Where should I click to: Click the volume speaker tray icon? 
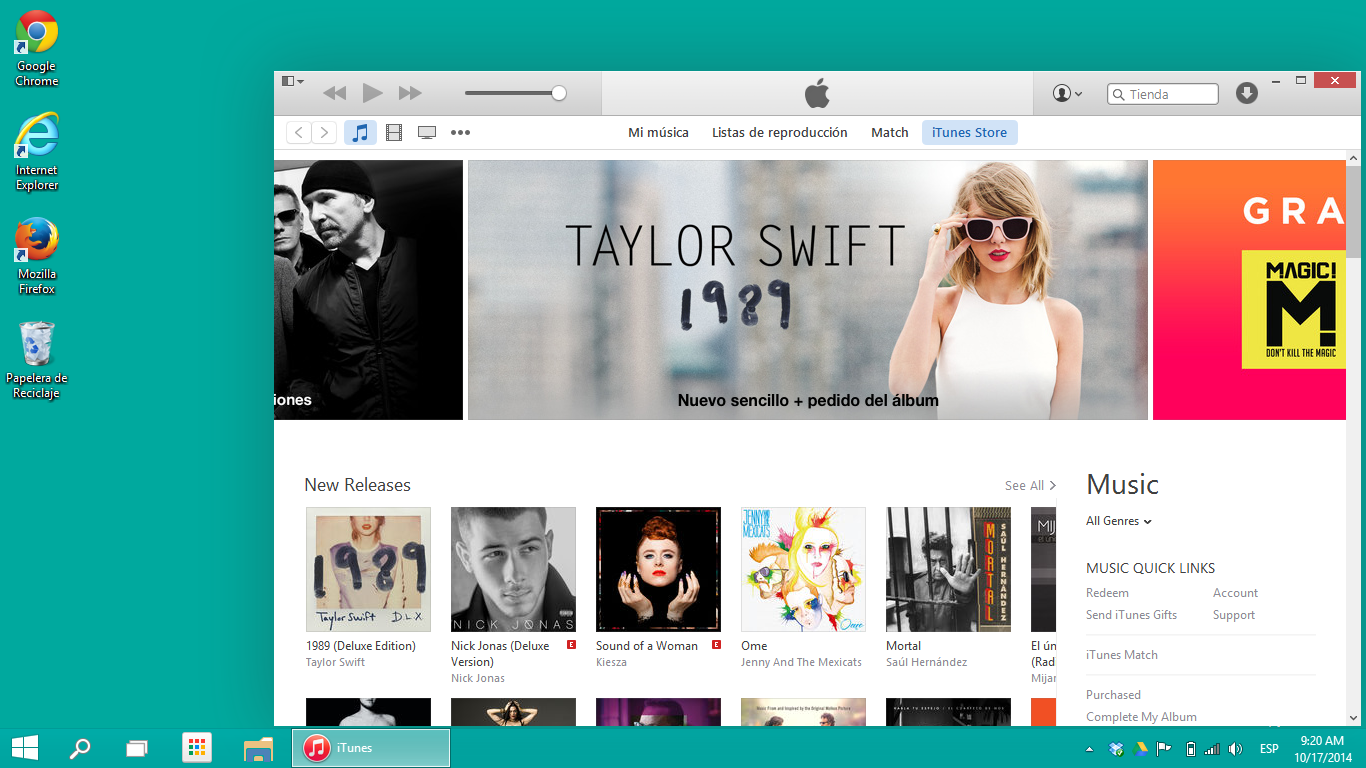[x=1236, y=749]
